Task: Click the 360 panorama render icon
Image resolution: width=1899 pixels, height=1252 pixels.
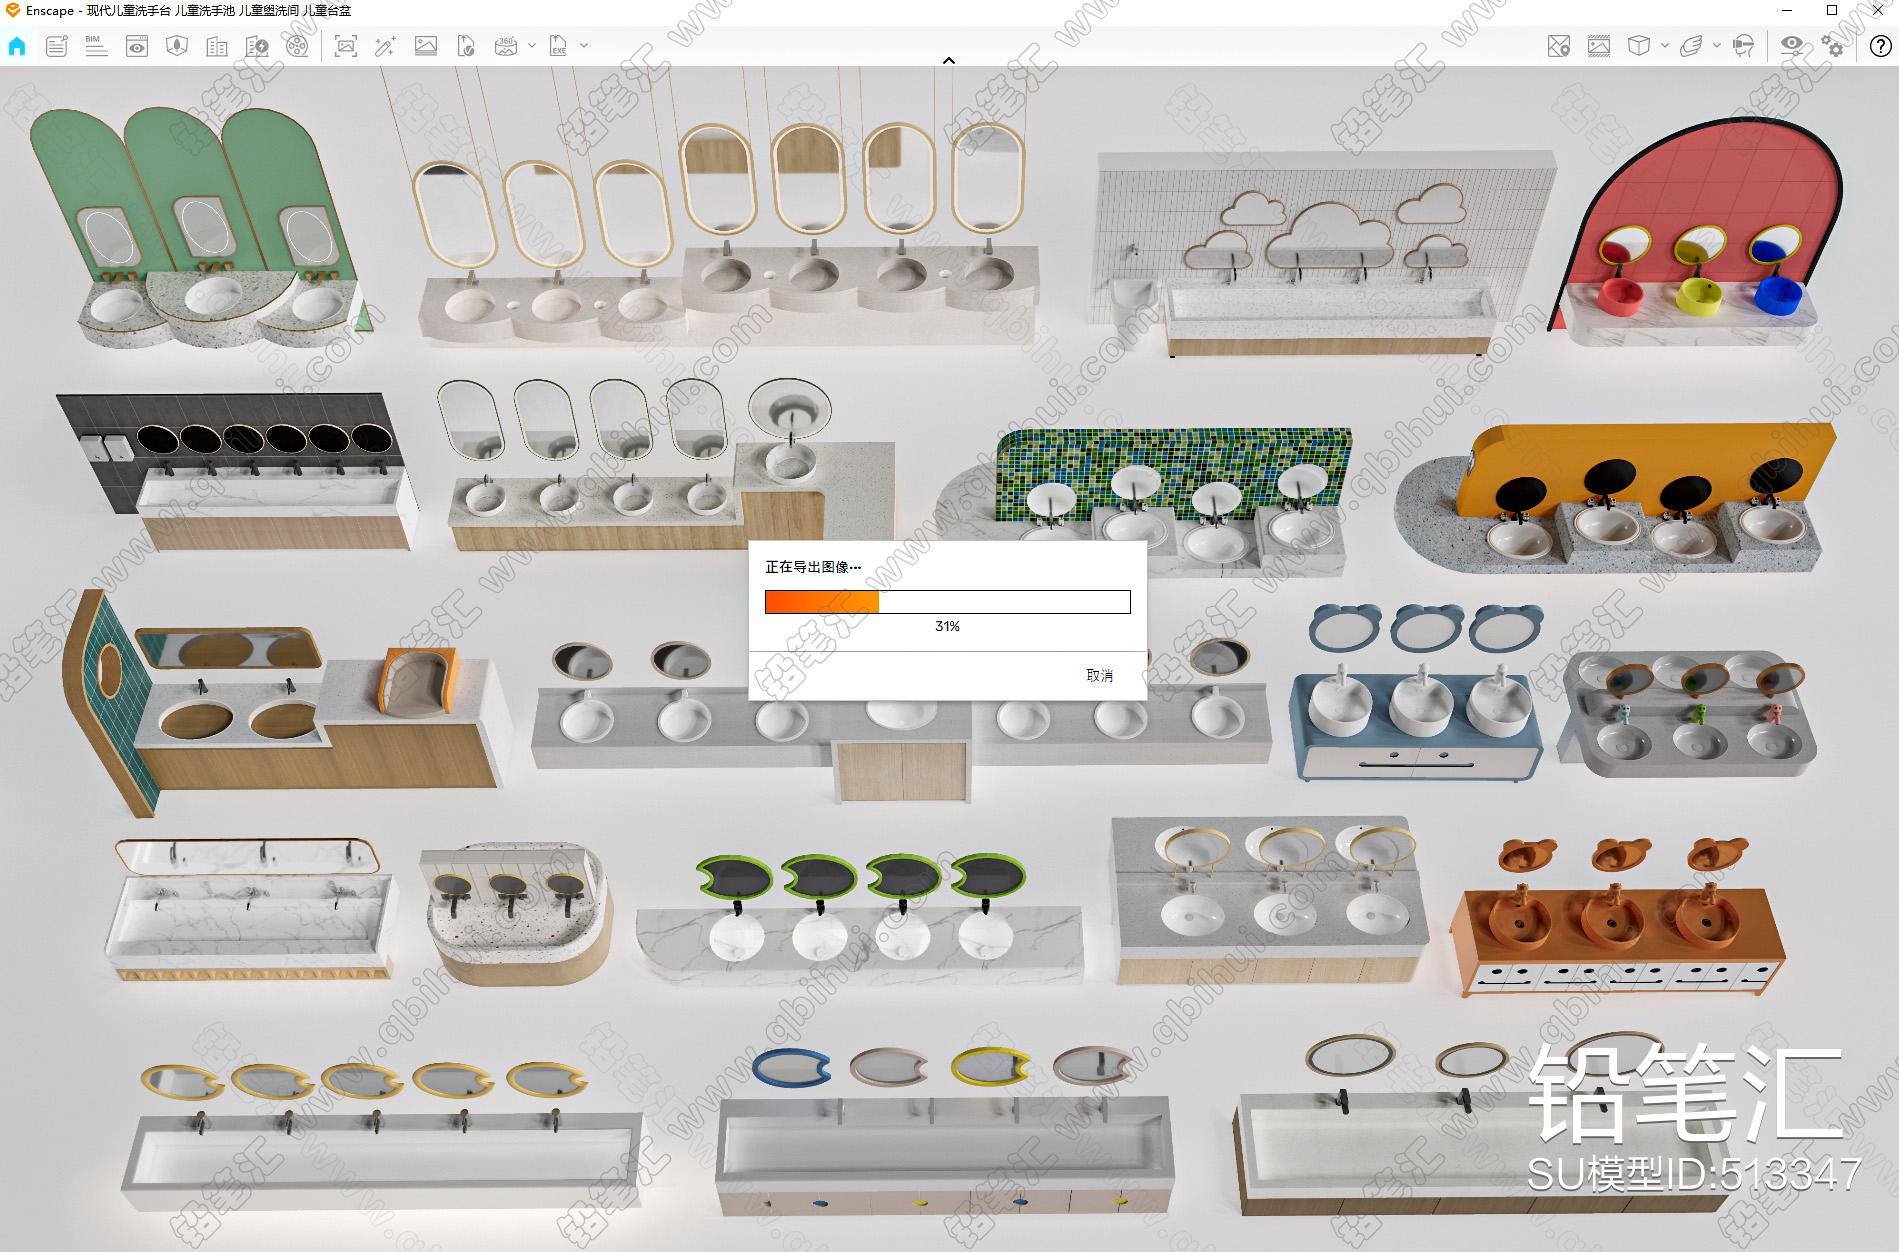Action: tap(506, 46)
